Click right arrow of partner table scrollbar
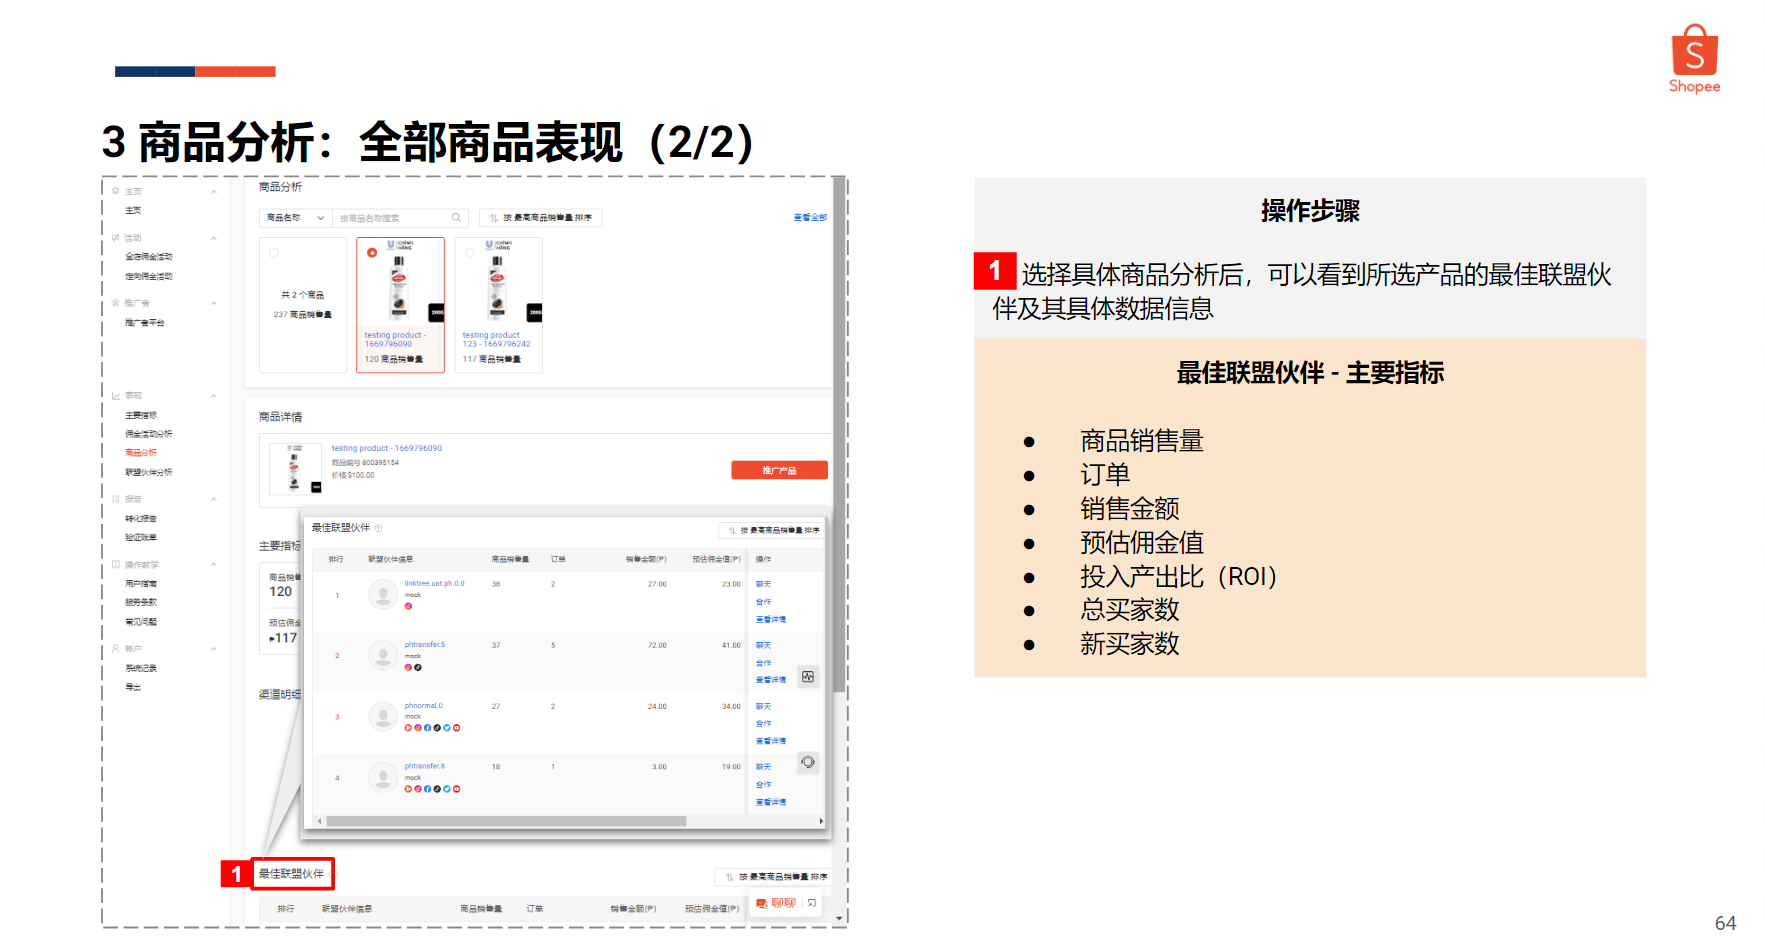 pos(821,821)
